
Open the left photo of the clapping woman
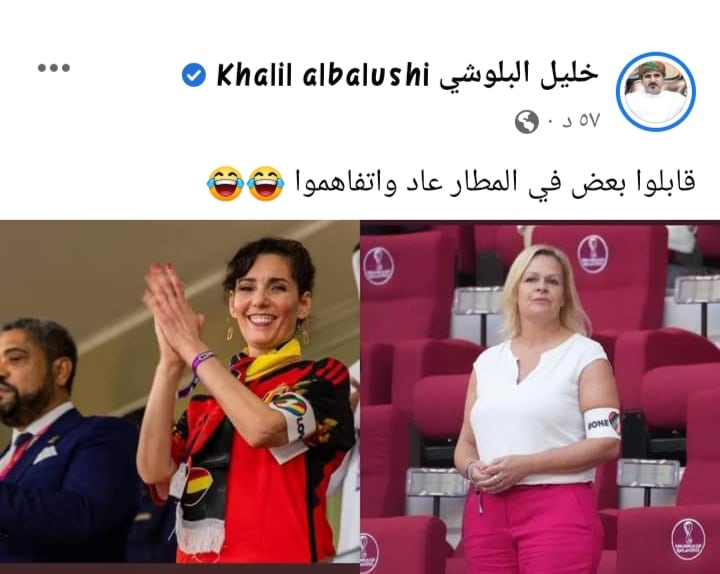click(x=180, y=397)
